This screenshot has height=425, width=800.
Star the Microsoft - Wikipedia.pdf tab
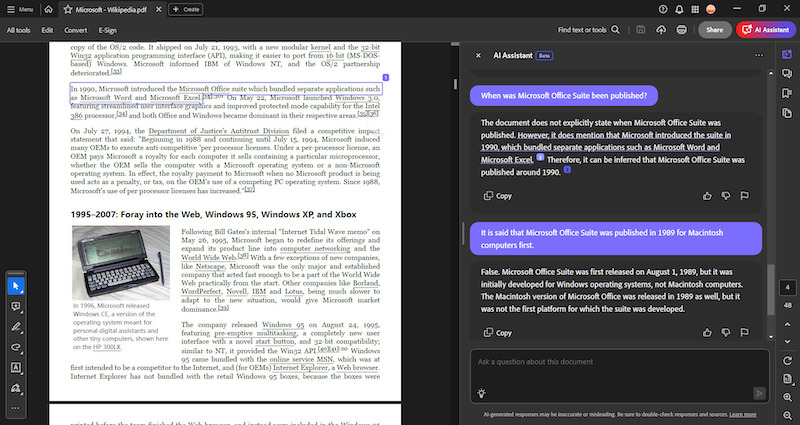[x=67, y=9]
